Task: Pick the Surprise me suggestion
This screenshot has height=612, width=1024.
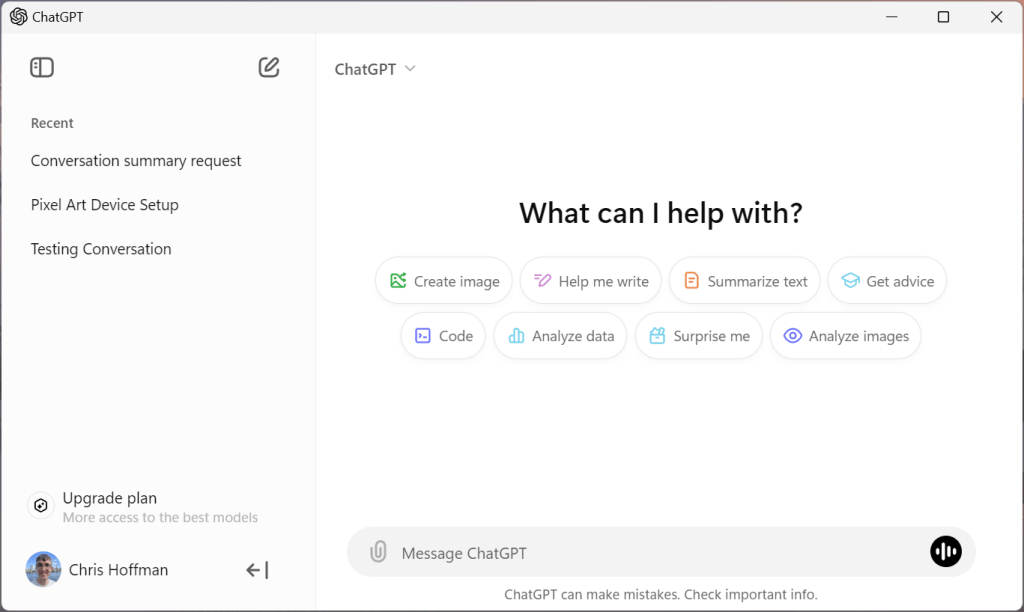Action: (699, 336)
